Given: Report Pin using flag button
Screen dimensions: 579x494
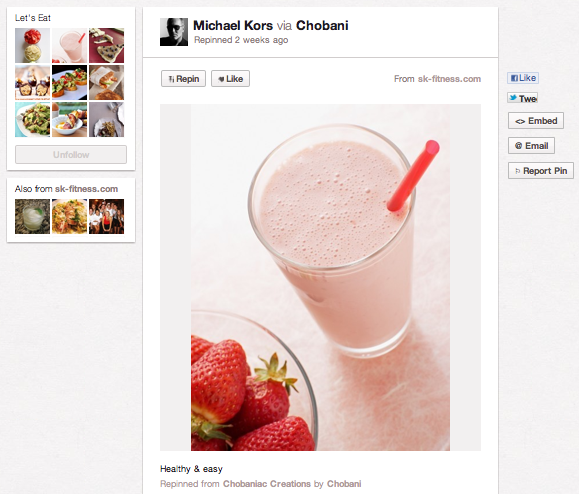Looking at the screenshot, I should coord(541,171).
